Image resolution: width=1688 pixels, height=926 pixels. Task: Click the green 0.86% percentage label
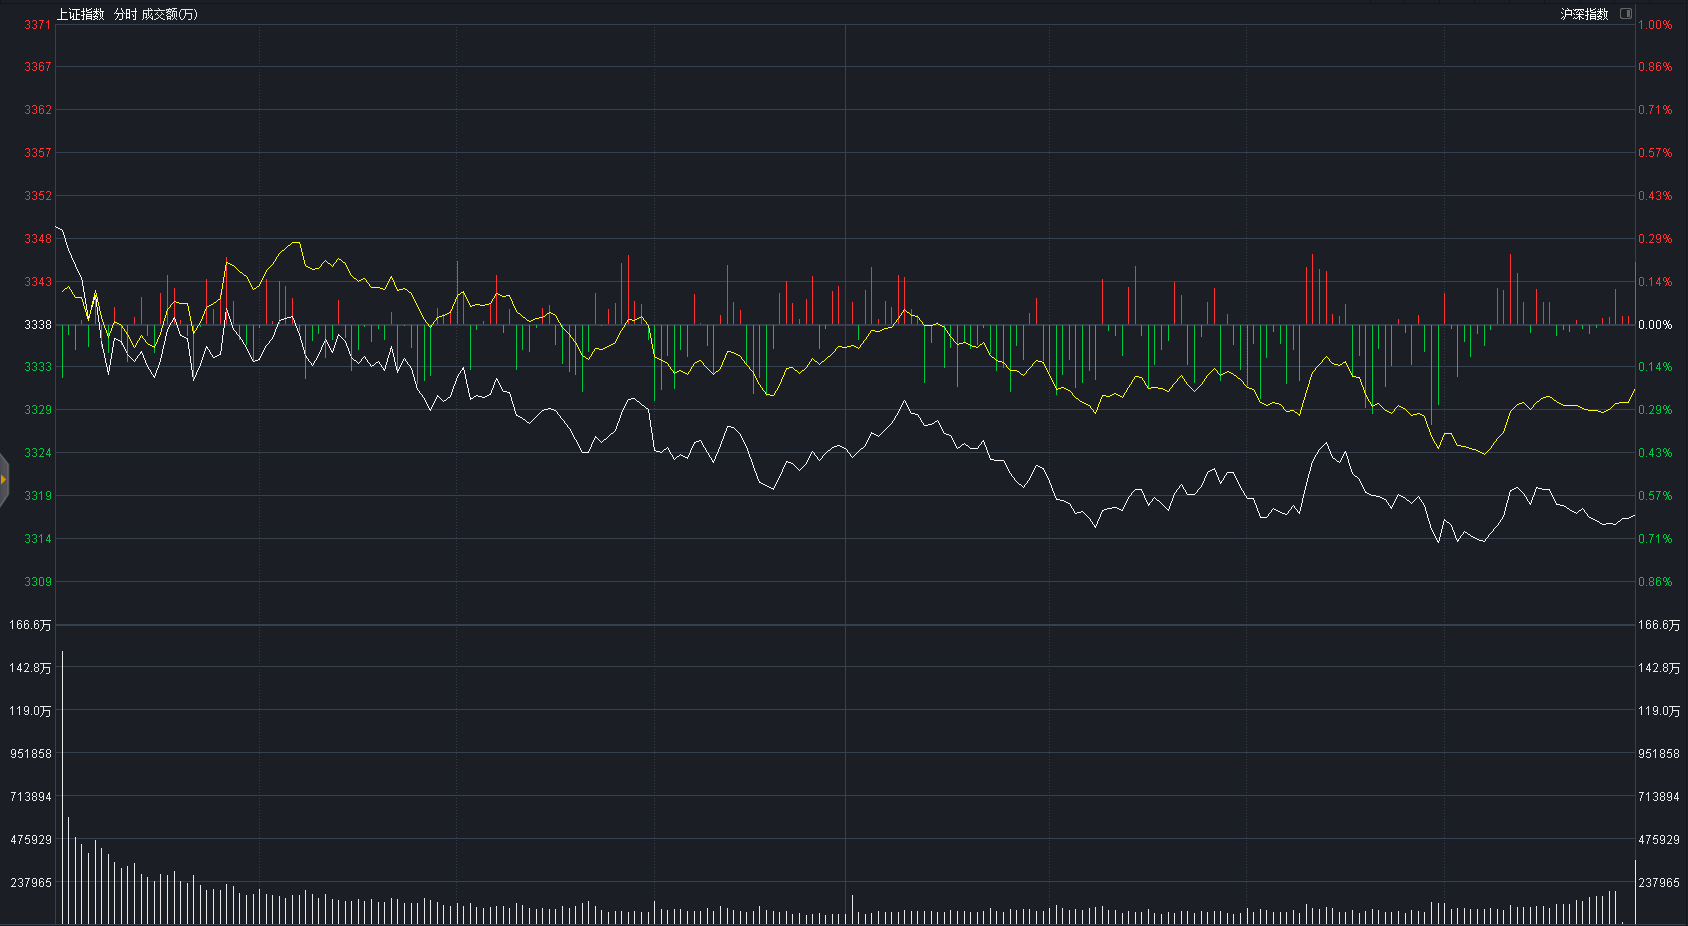(1655, 582)
